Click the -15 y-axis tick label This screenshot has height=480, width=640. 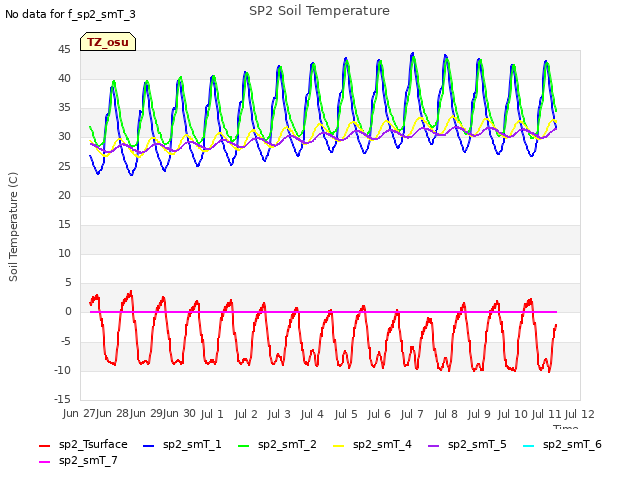pos(62,399)
